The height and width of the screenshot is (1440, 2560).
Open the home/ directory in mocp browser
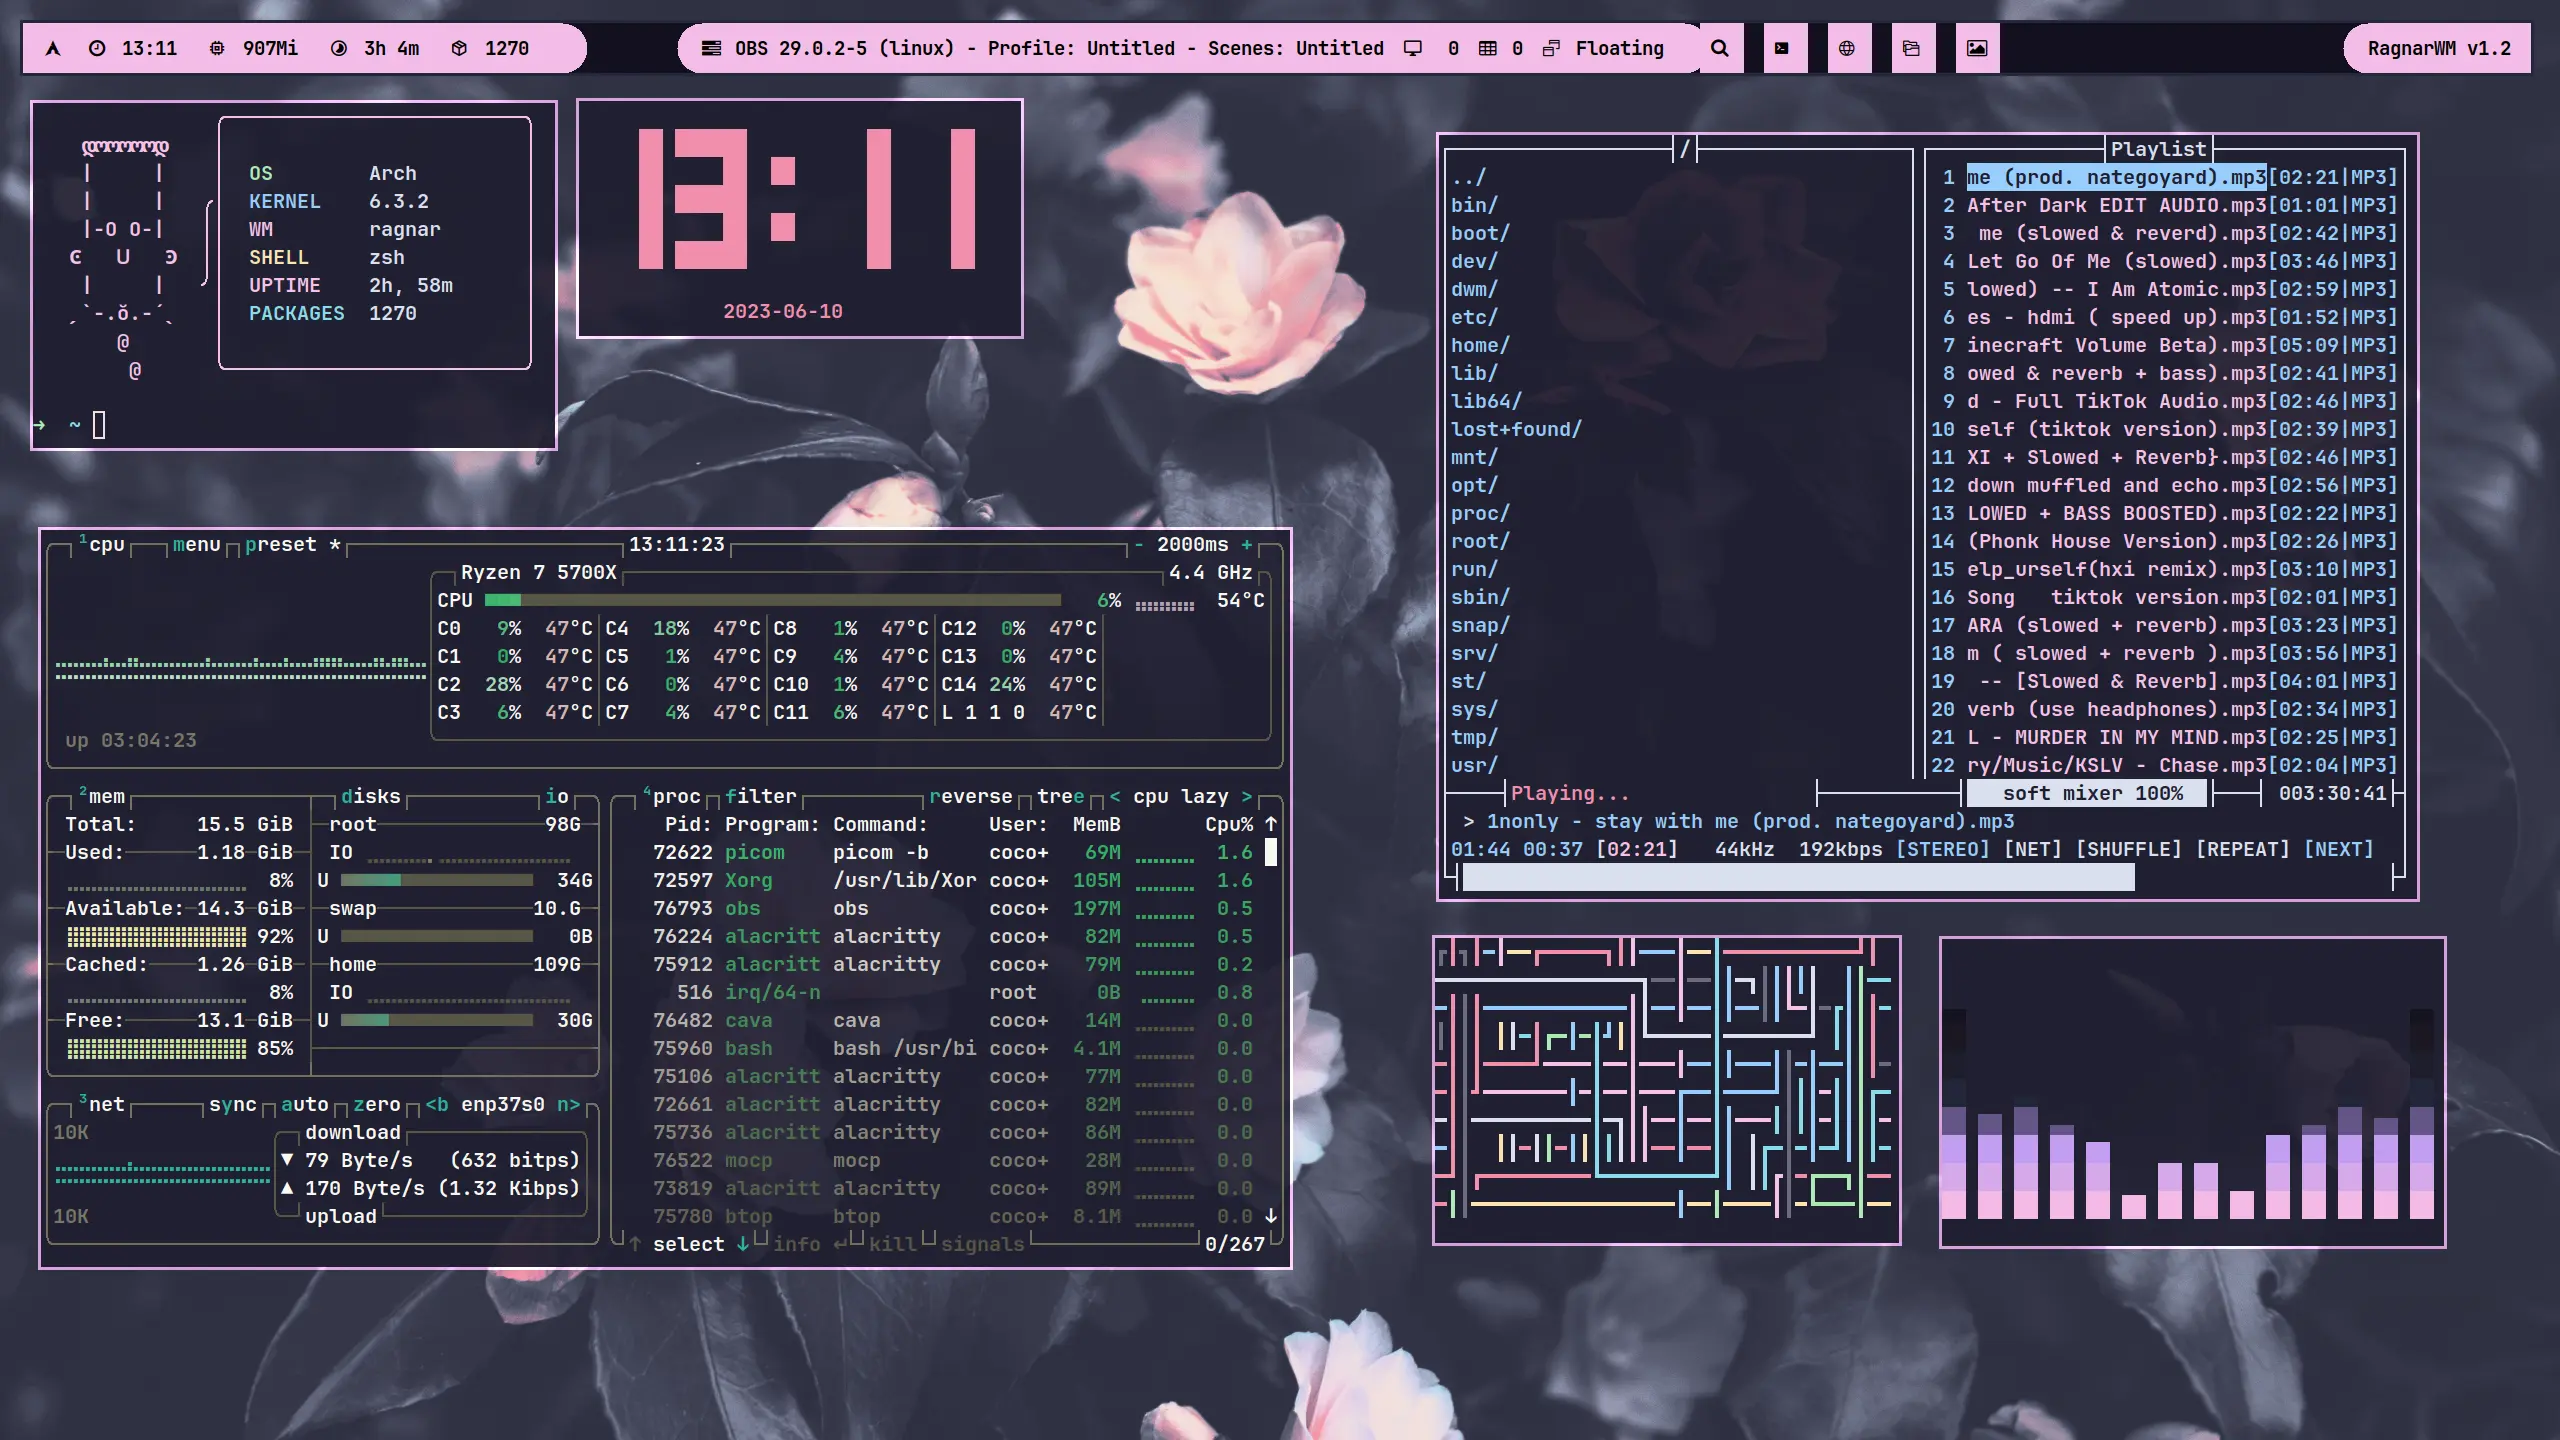point(1480,345)
